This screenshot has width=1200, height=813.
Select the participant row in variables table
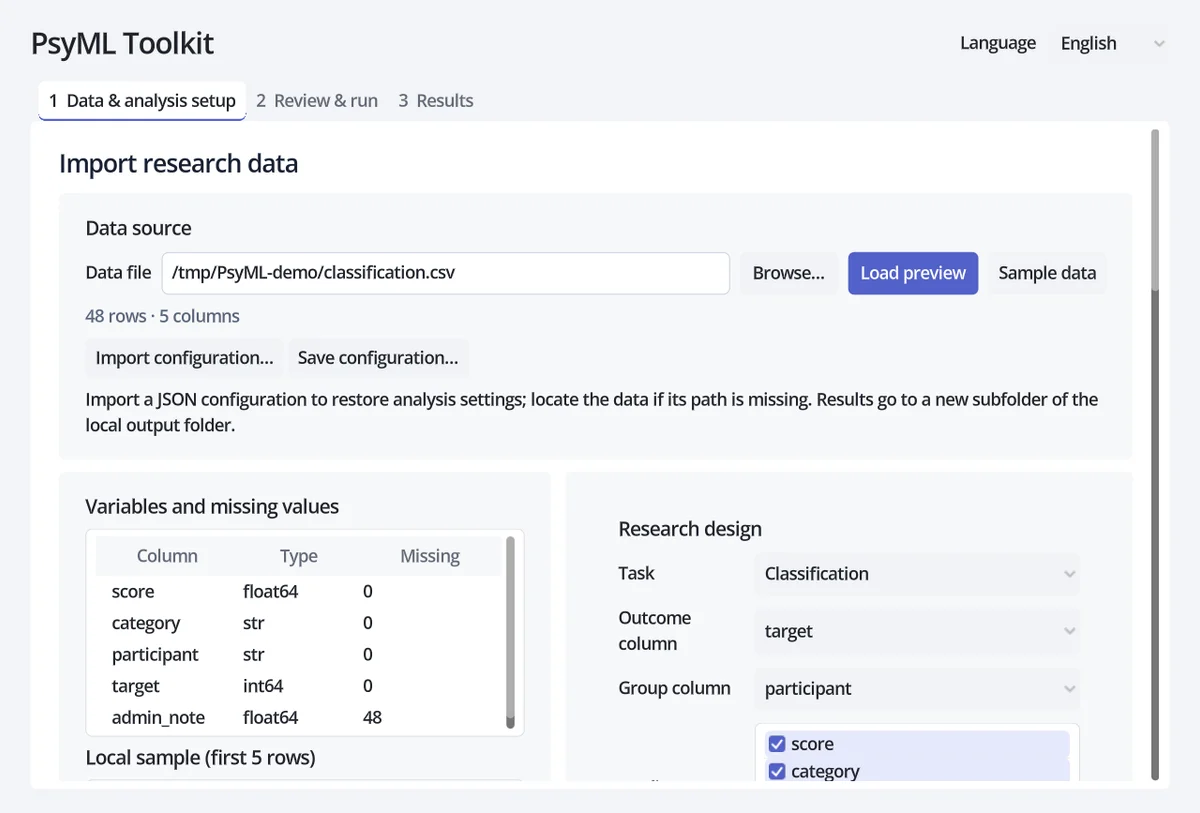[300, 655]
